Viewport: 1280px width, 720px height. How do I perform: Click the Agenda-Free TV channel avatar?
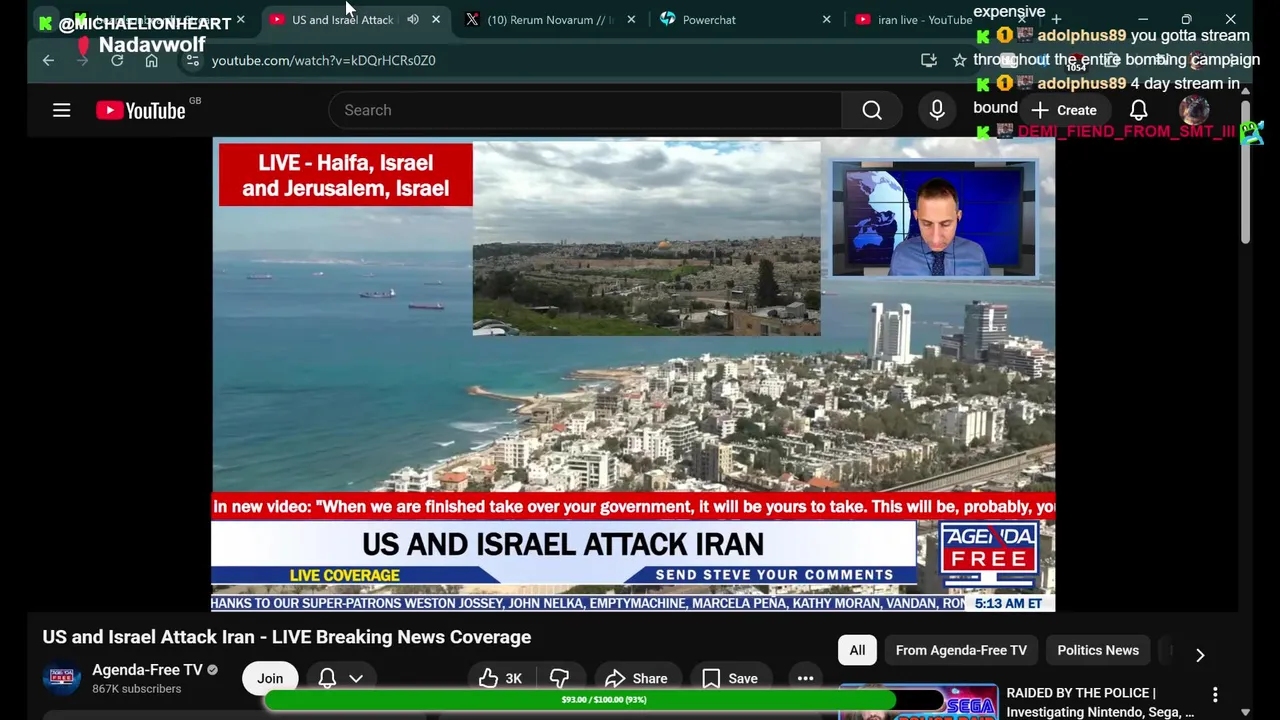[x=61, y=678]
